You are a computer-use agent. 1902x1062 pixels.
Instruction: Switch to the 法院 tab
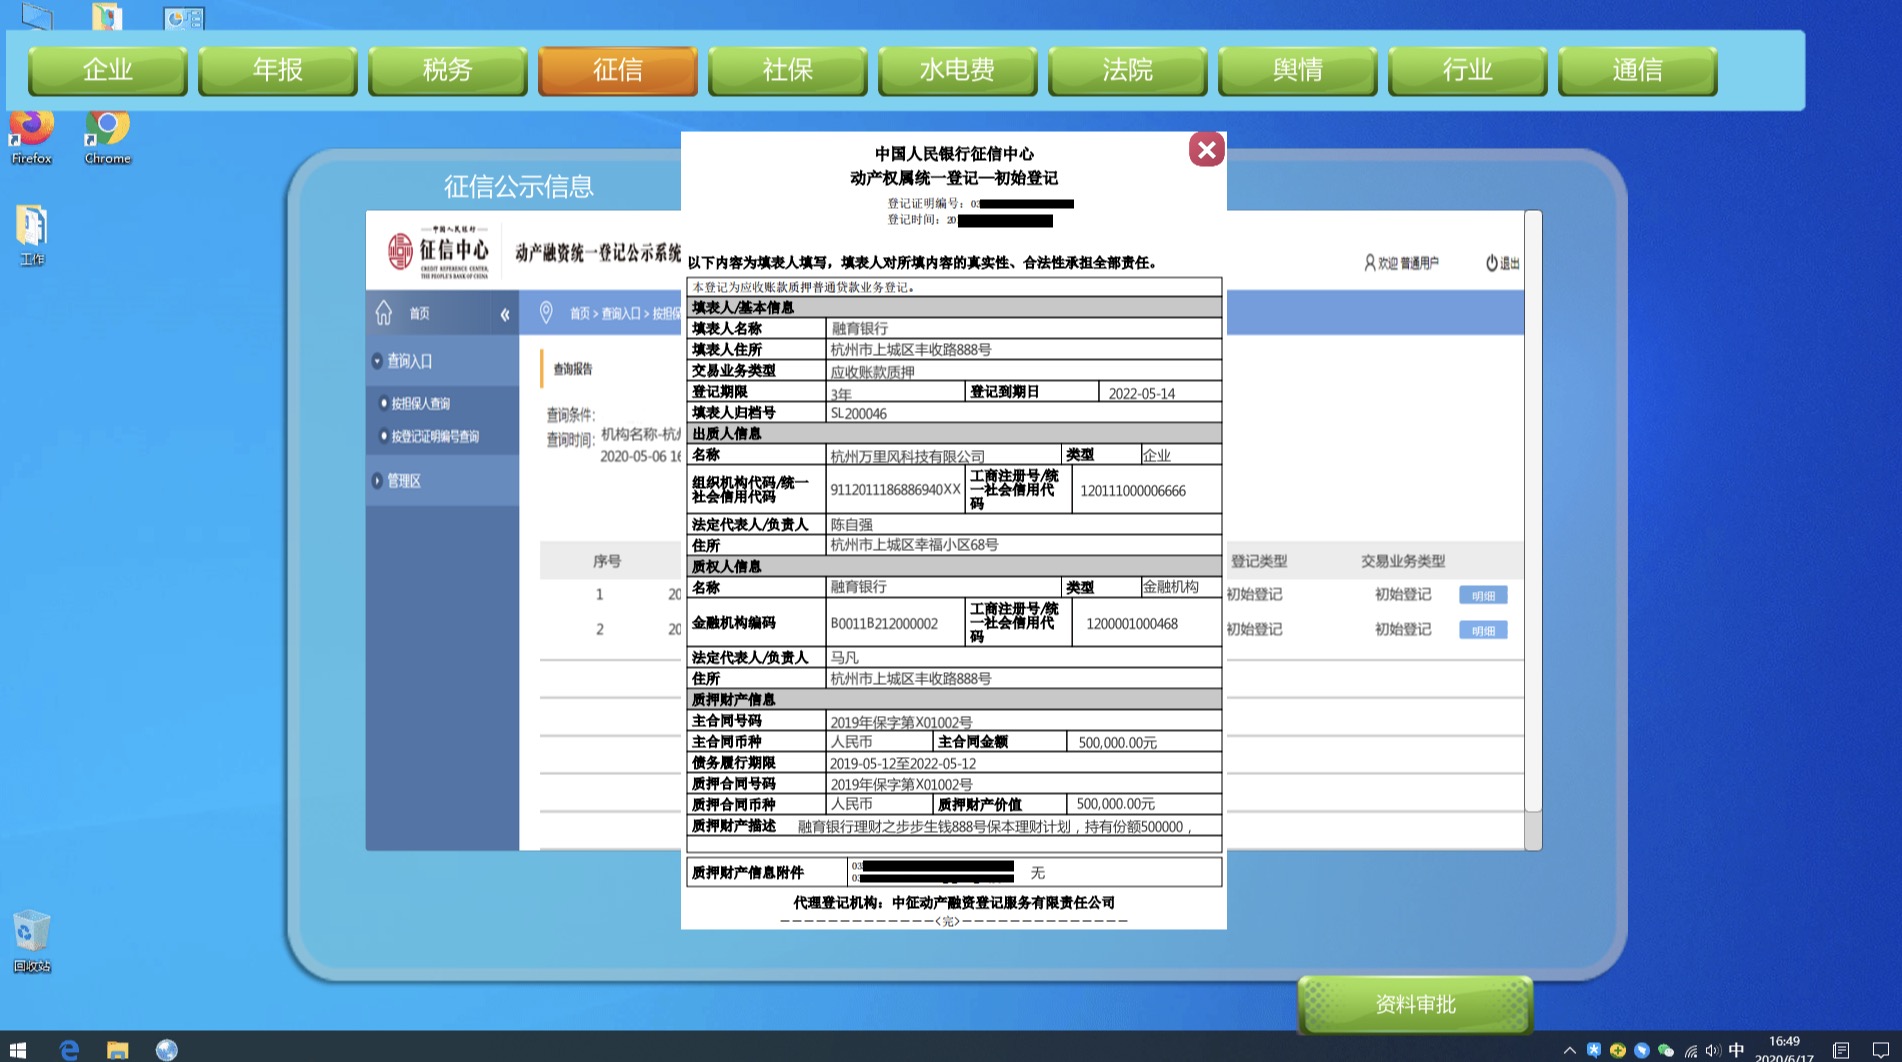click(x=1127, y=70)
